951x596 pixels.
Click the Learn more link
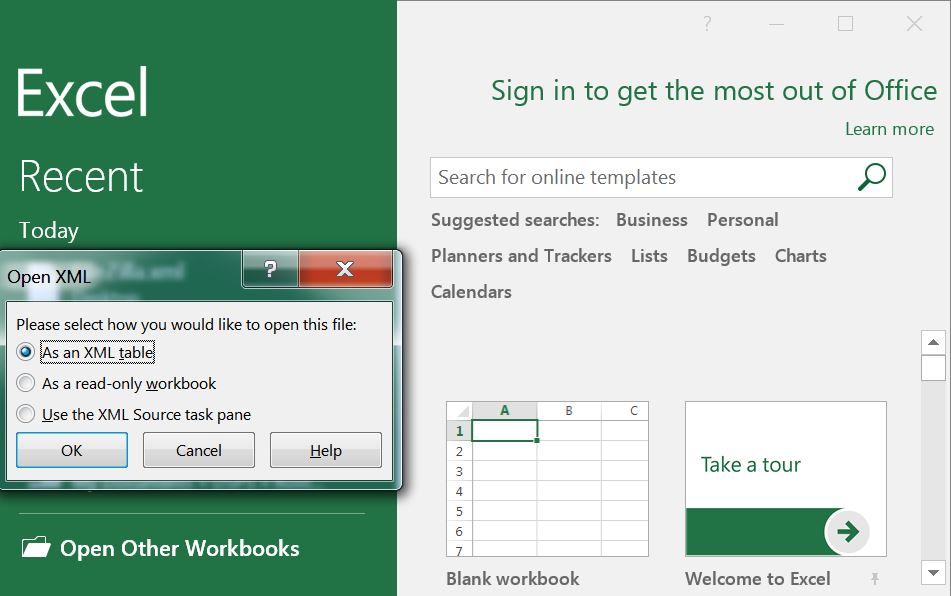coord(888,128)
